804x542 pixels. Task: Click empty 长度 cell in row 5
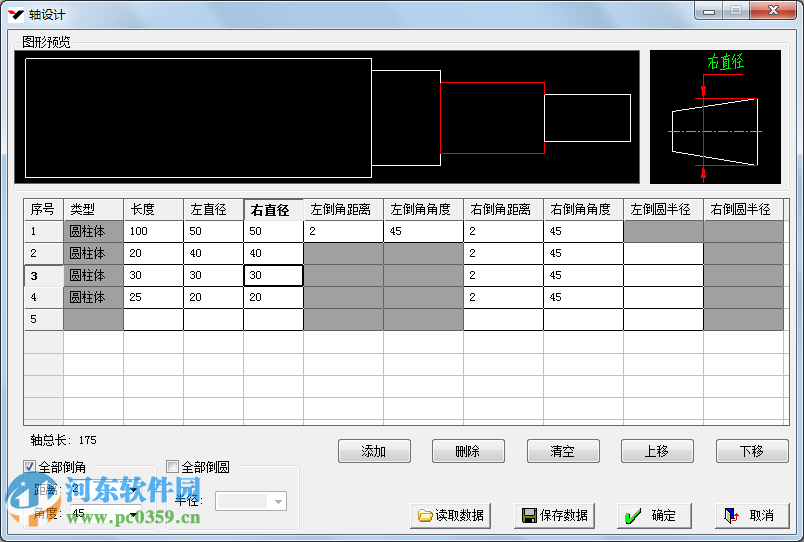click(x=153, y=319)
